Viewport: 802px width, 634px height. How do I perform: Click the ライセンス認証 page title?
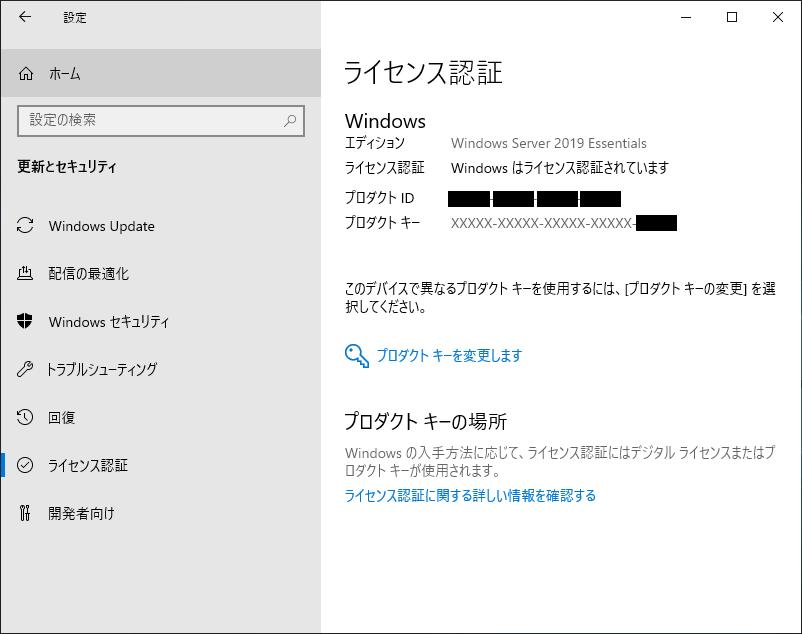point(424,73)
